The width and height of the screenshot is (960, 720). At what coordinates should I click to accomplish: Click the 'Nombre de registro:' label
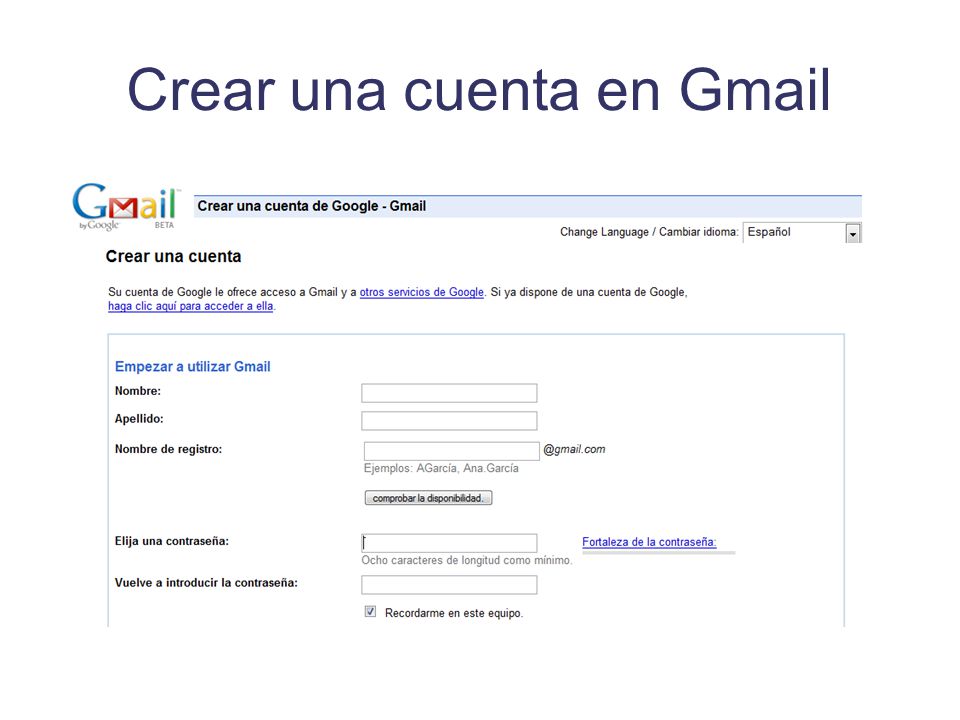(168, 449)
